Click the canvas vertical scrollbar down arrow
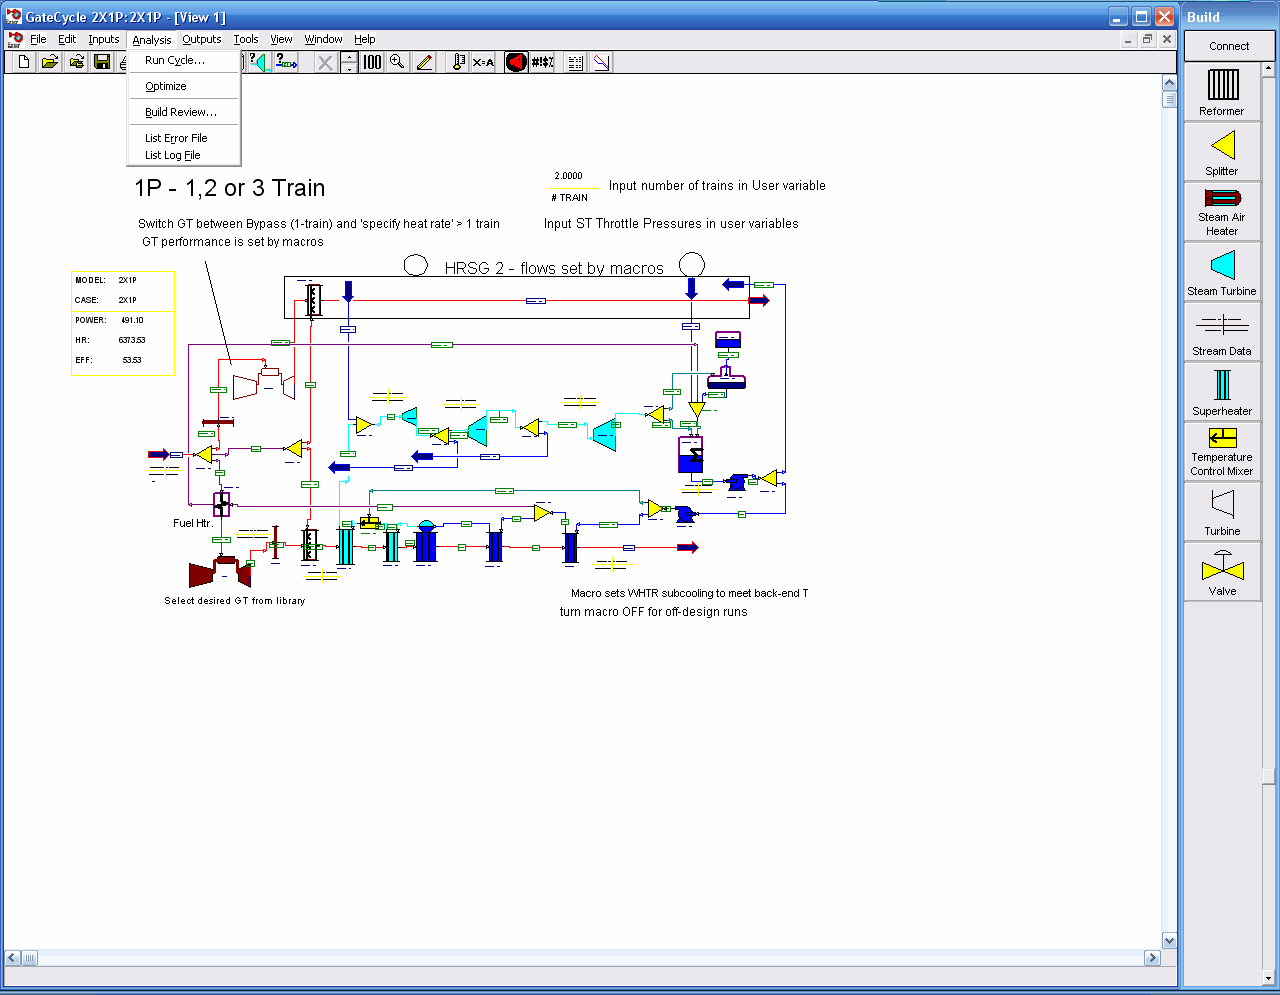 (x=1169, y=940)
